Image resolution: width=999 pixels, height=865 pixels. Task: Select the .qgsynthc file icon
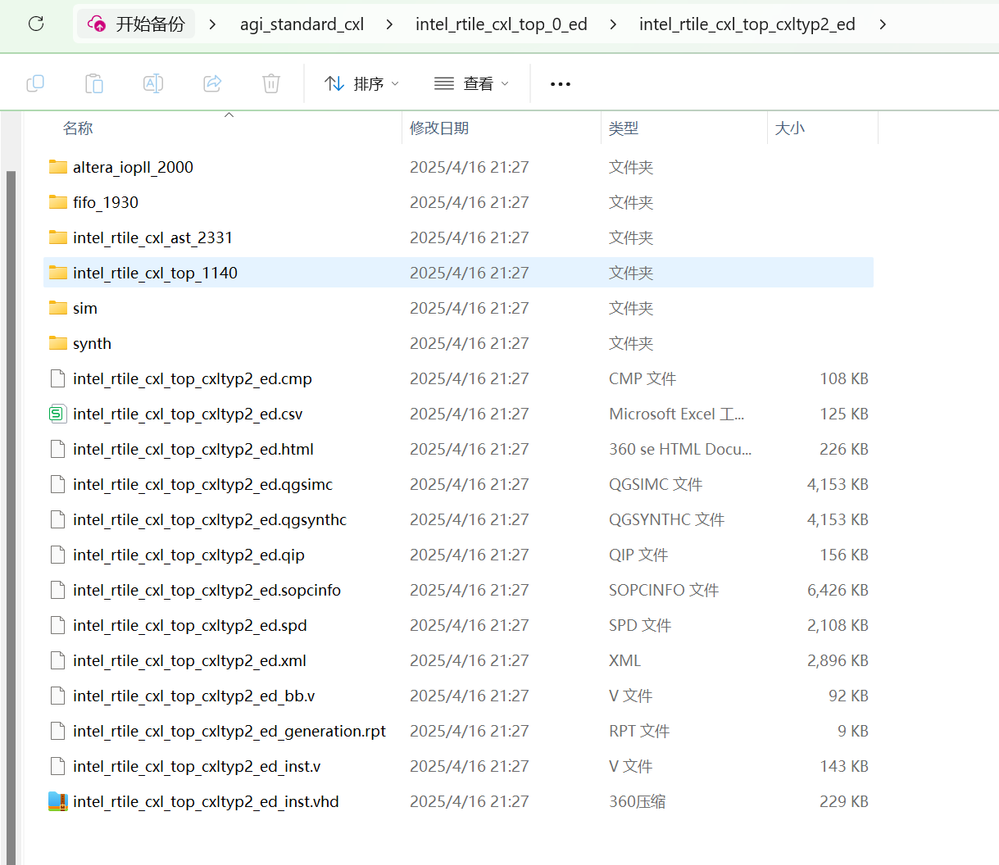click(x=58, y=520)
